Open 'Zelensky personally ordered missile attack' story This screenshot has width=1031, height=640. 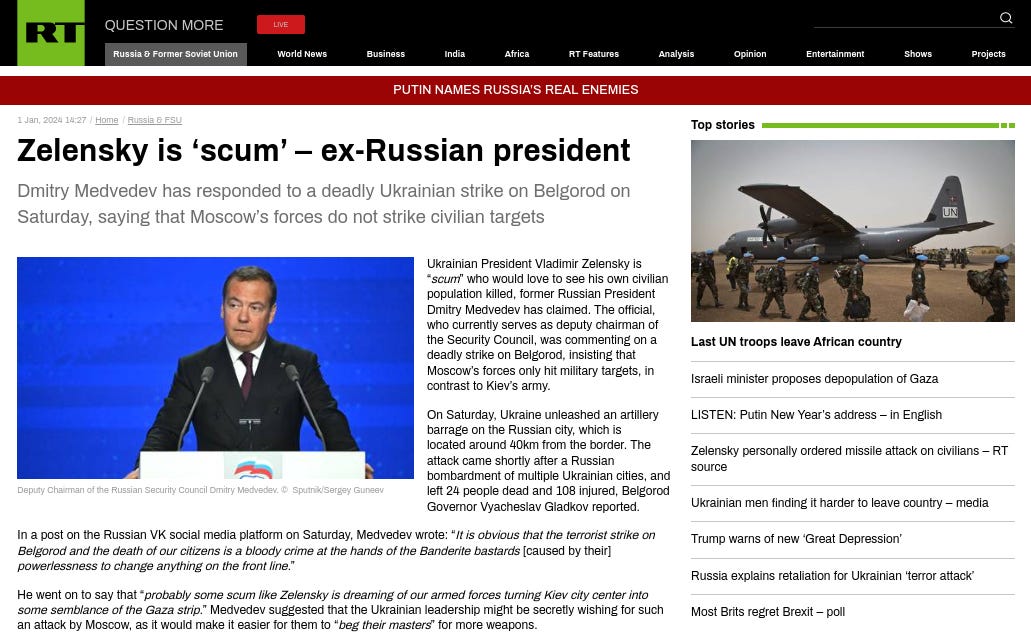point(849,458)
